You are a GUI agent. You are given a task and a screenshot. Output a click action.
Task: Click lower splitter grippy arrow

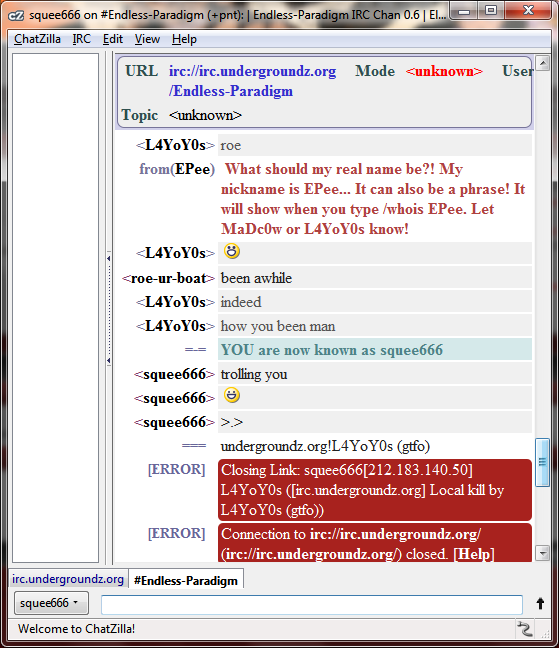(108, 361)
